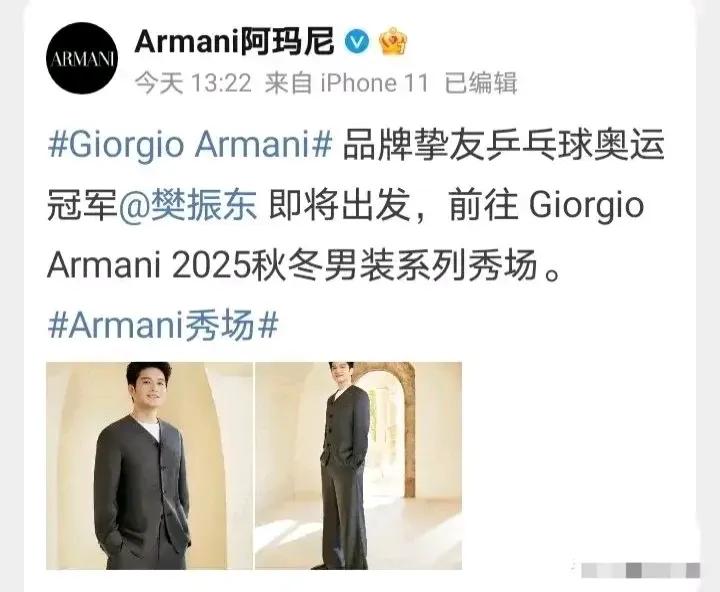This screenshot has width=720, height=592.
Task: Open the @樊振东 mentioned profile
Action: click(187, 205)
